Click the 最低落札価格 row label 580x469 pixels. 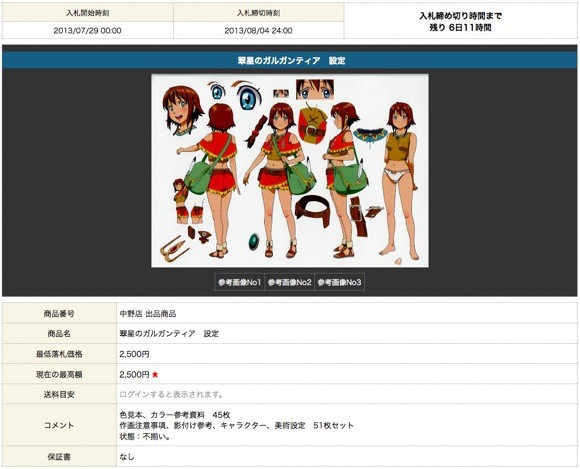(x=59, y=354)
